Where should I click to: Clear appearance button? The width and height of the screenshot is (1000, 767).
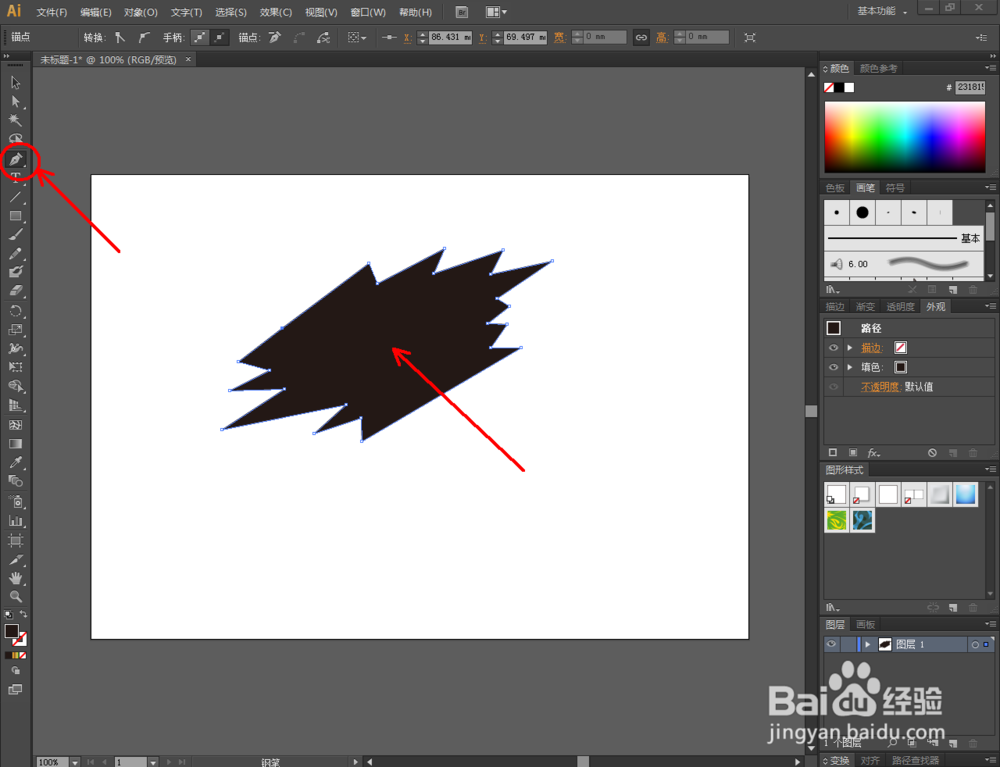click(x=932, y=453)
